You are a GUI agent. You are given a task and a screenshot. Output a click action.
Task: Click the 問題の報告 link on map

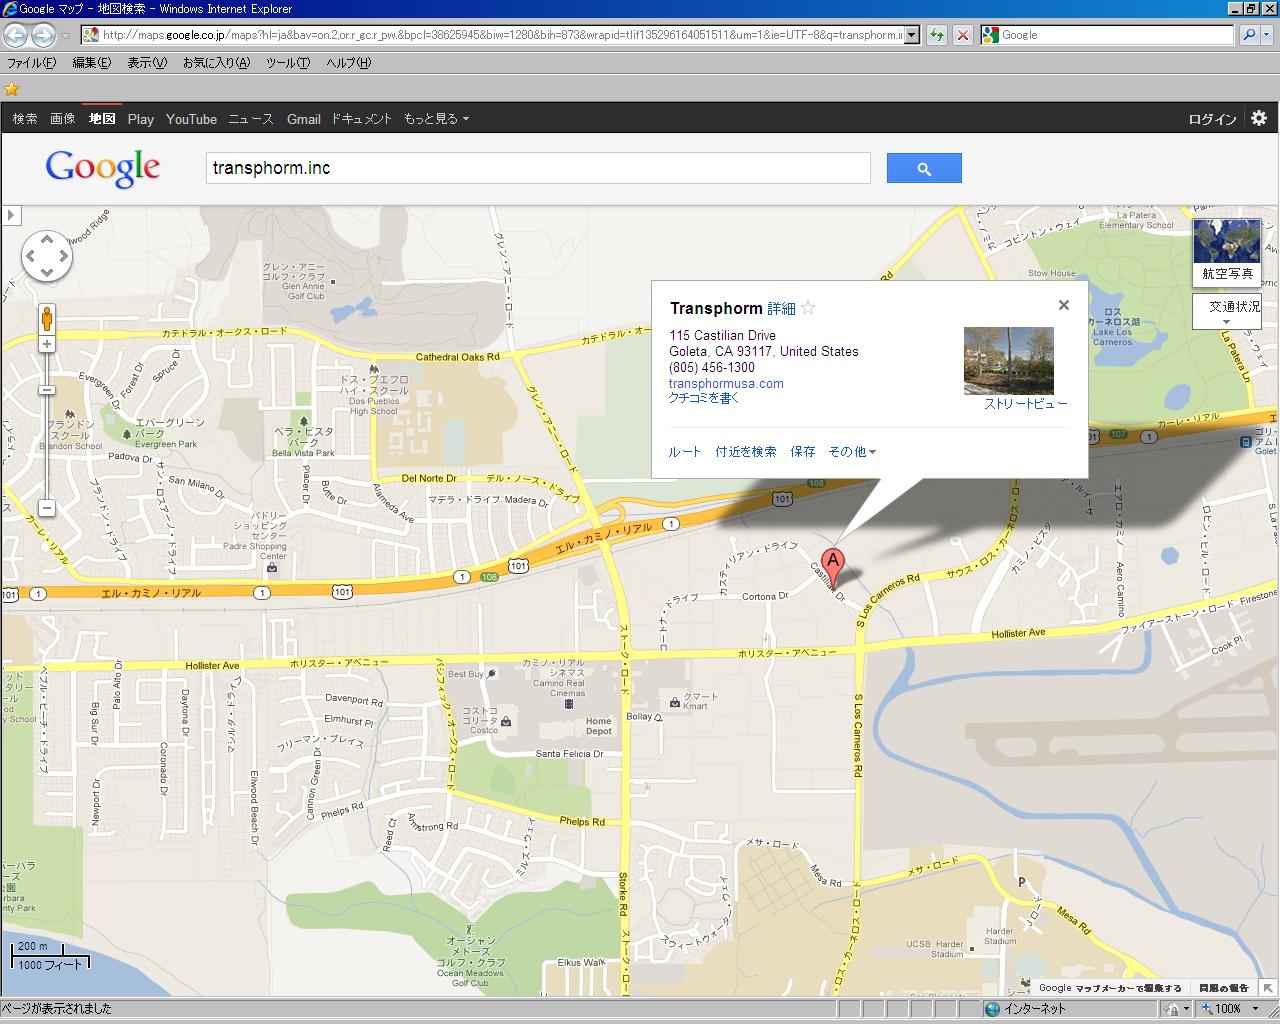[x=1223, y=988]
